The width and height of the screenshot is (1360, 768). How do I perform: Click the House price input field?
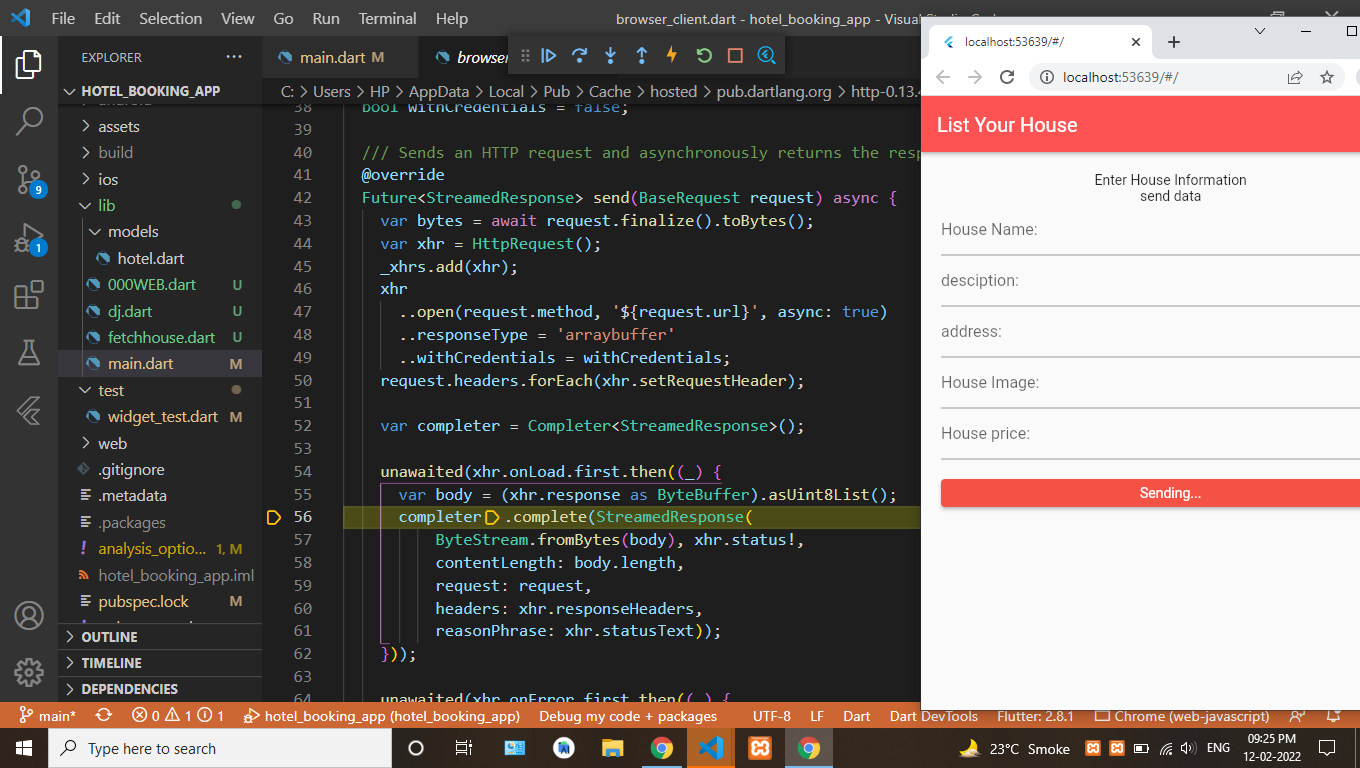(1150, 435)
